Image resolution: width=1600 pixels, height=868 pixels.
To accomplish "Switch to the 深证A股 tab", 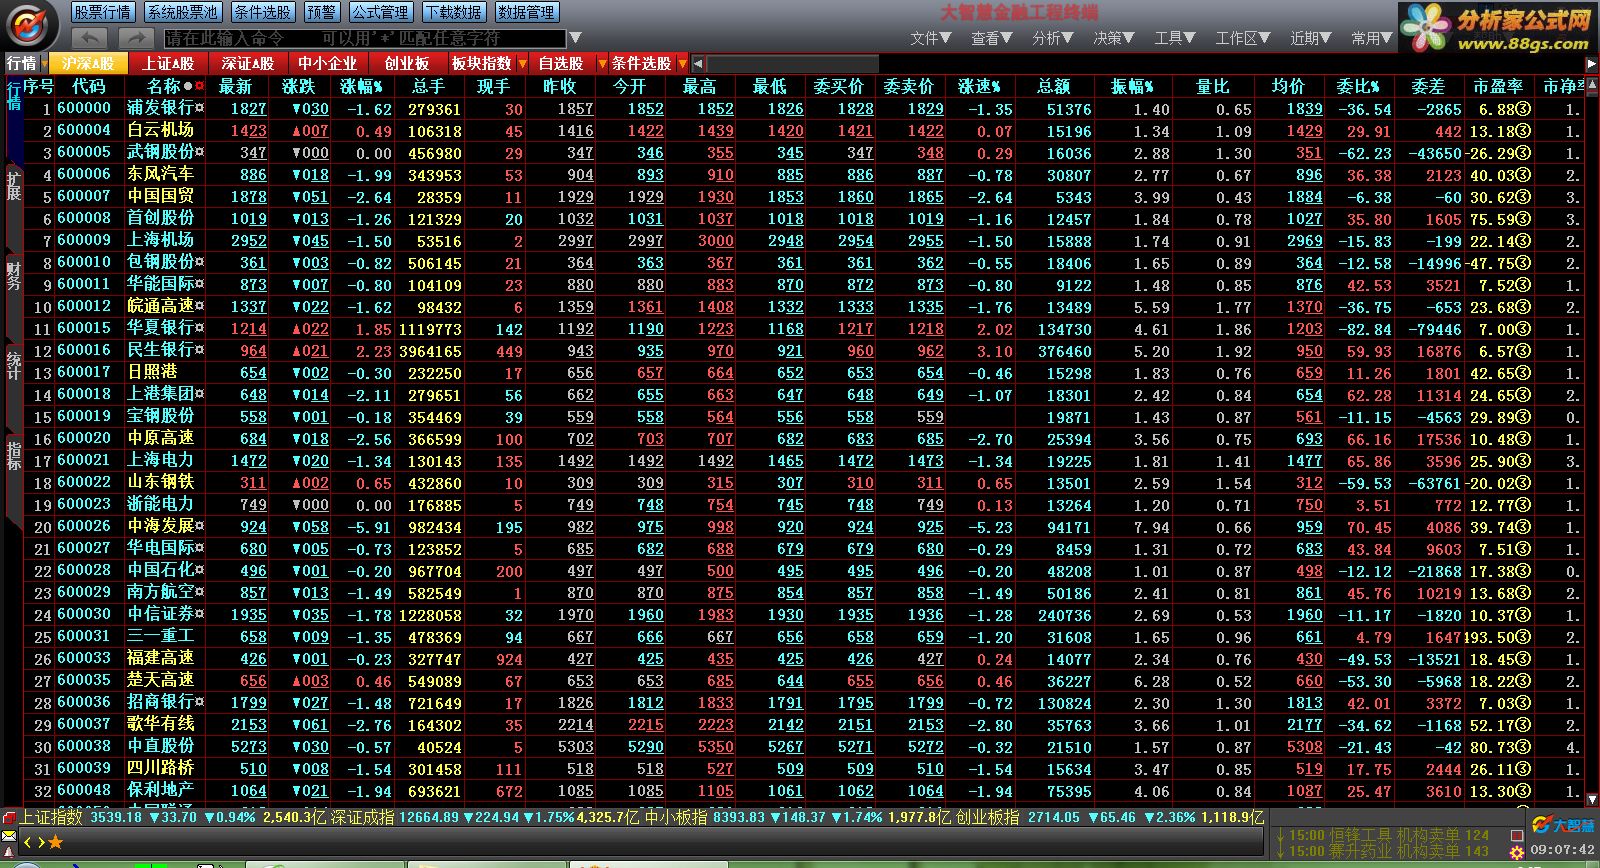I will click(247, 63).
